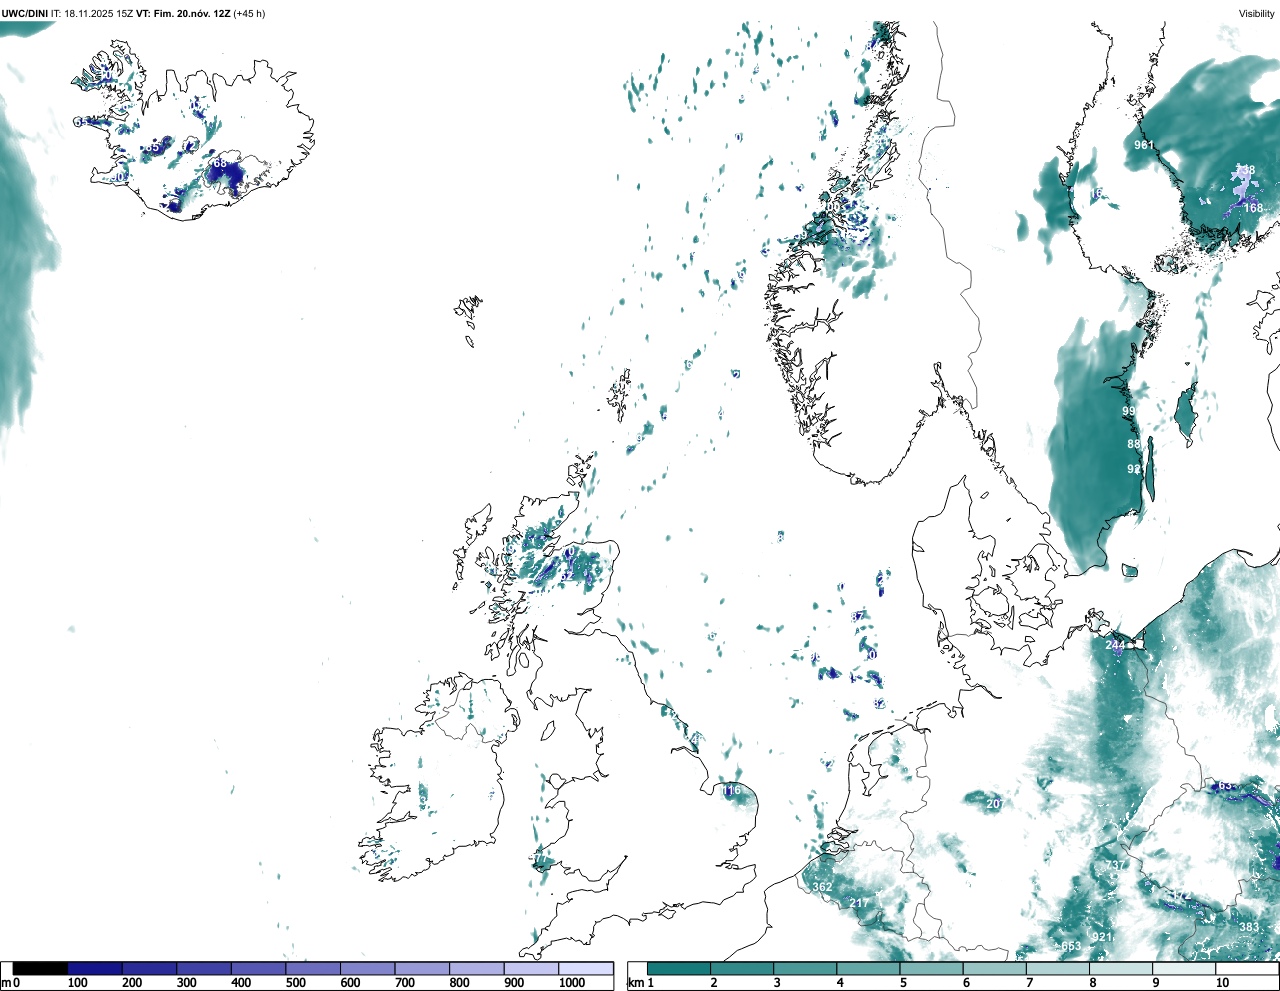Screen dimensions: 1280x991
Task: Click the 500 tick label on metre scale
Action: pos(296,983)
